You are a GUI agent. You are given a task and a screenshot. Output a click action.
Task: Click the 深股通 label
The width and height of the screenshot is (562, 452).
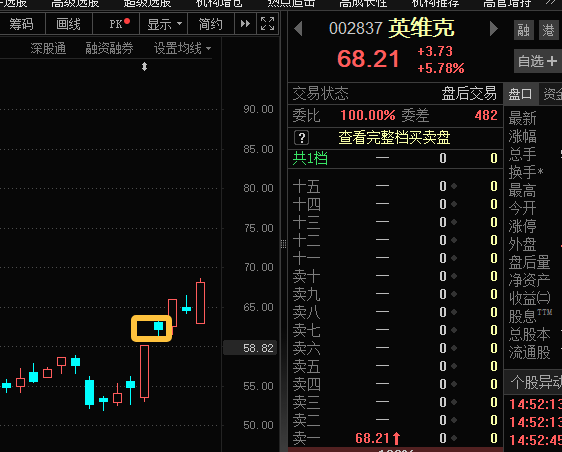[x=48, y=48]
